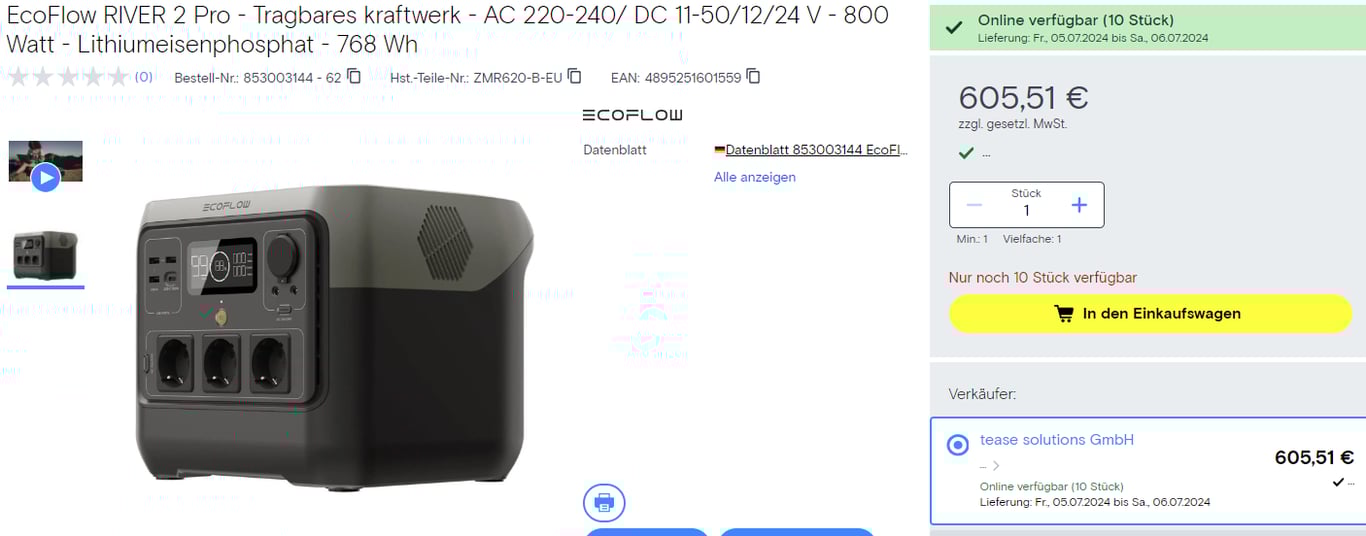1366x536 pixels.
Task: Open the tease solutions GmbH seller link
Action: 1056,440
